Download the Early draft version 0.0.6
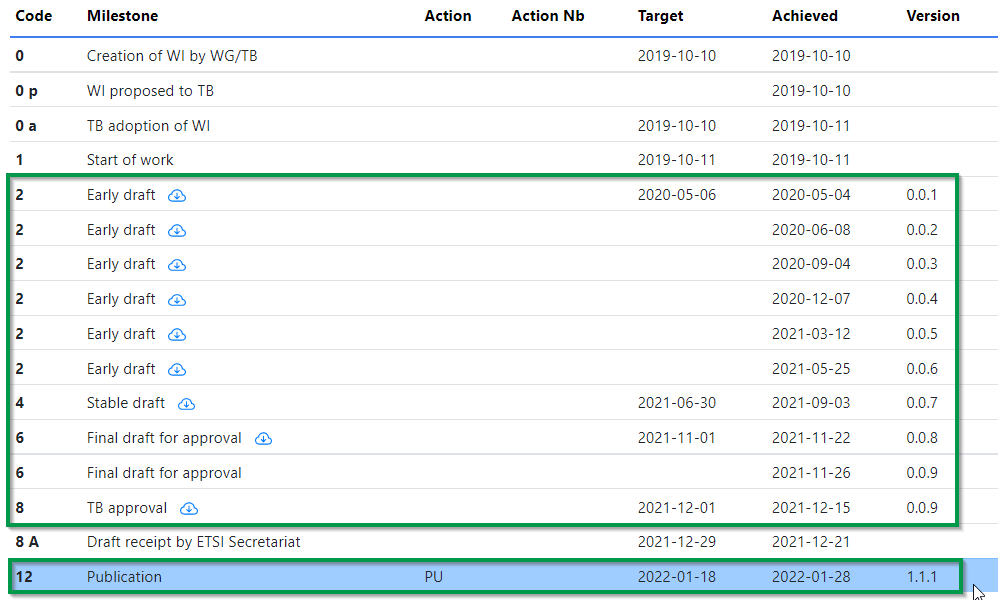1006x600 pixels. click(177, 370)
